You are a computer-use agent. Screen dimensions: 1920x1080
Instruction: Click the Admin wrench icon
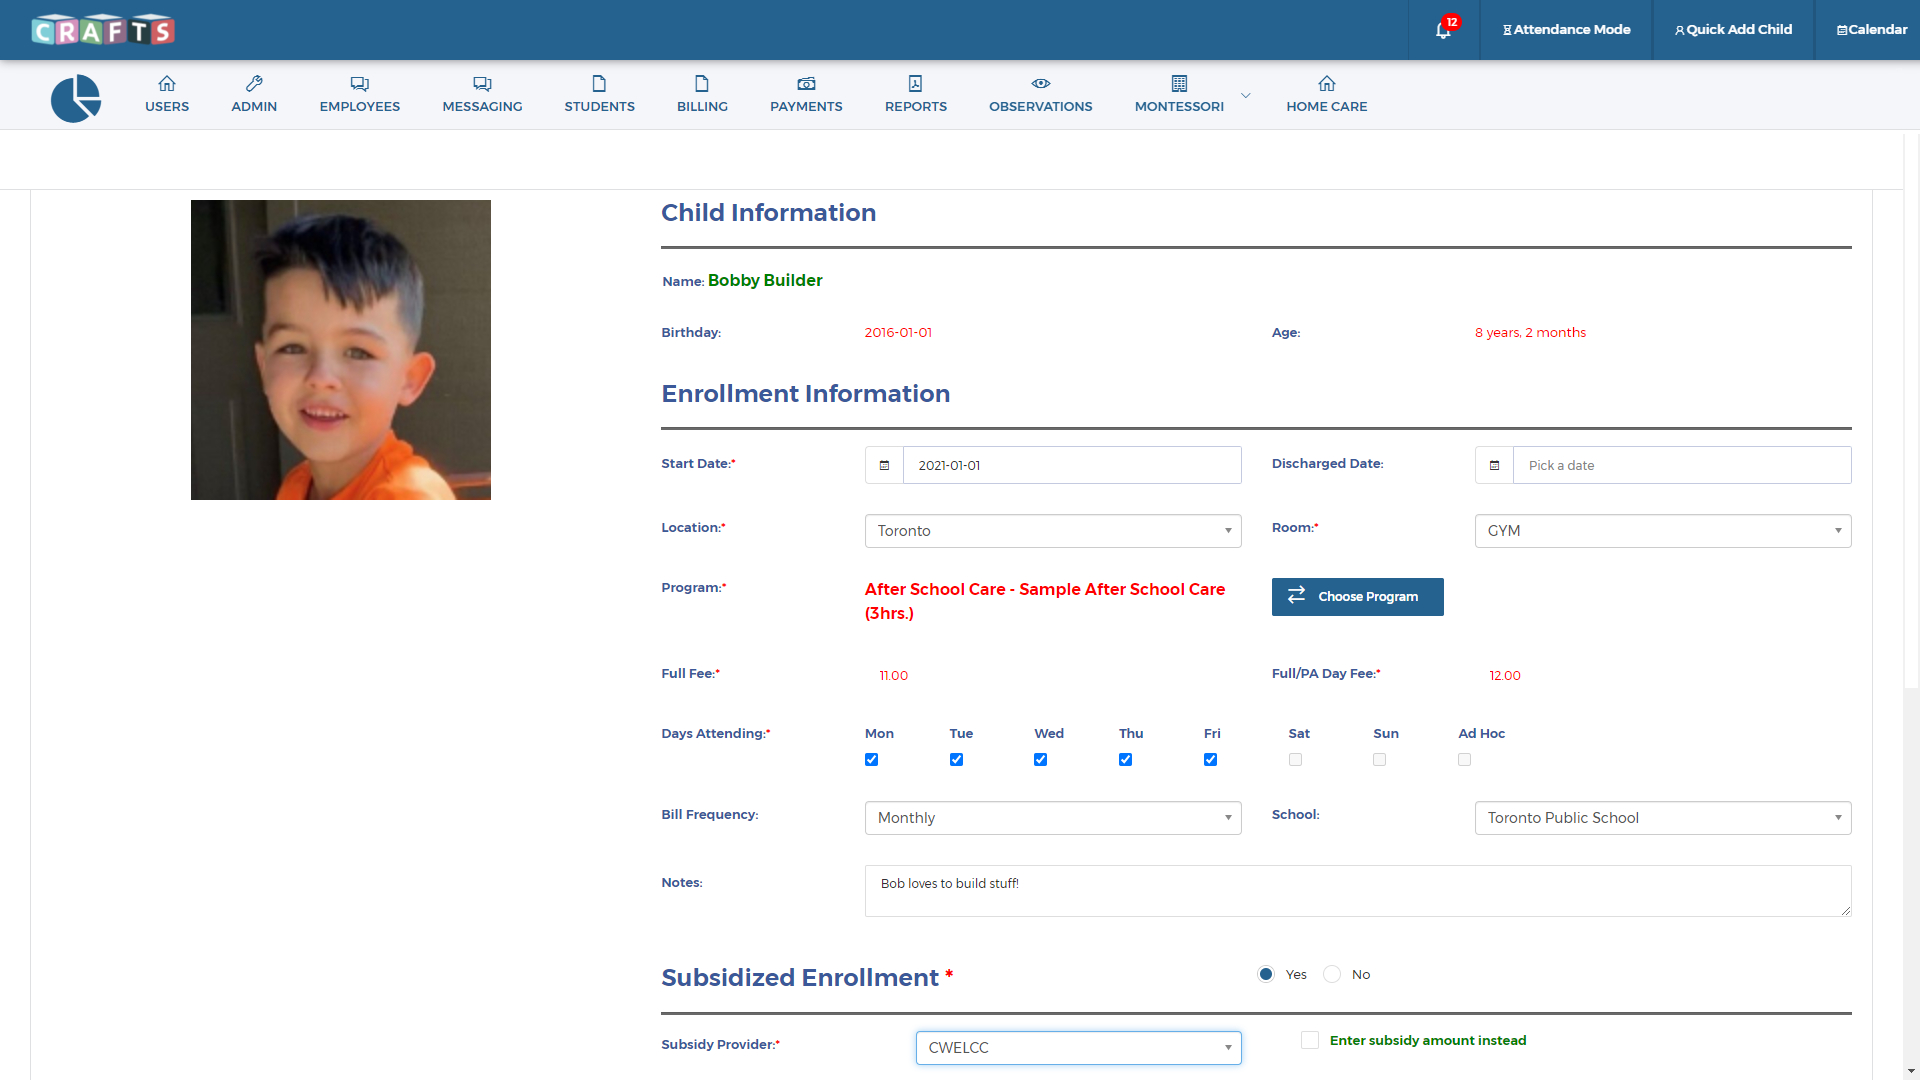(x=254, y=84)
